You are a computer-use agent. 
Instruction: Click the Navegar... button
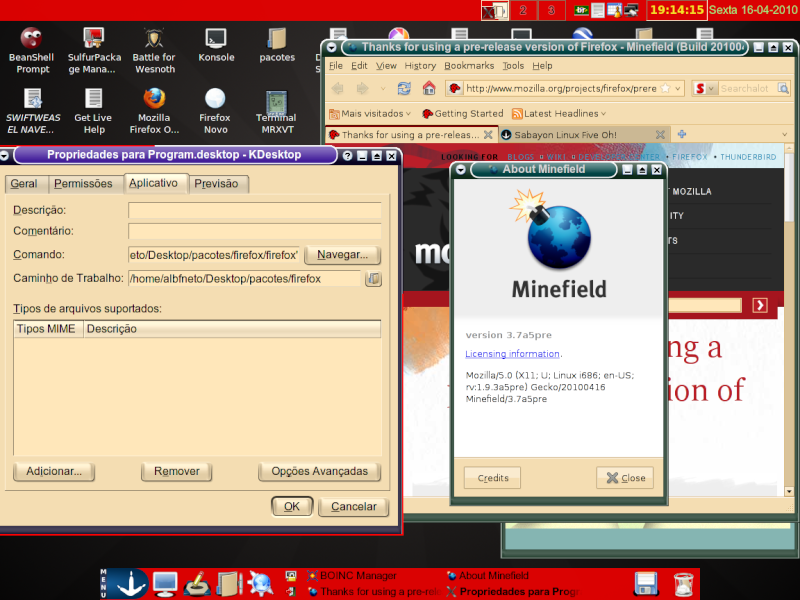[x=342, y=255]
